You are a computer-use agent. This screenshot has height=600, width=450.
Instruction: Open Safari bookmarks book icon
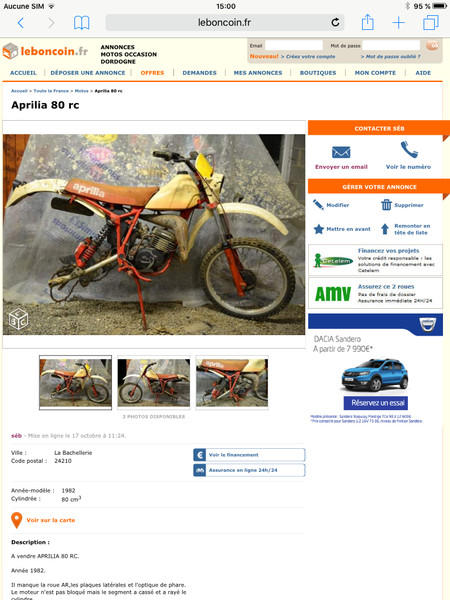tap(82, 23)
